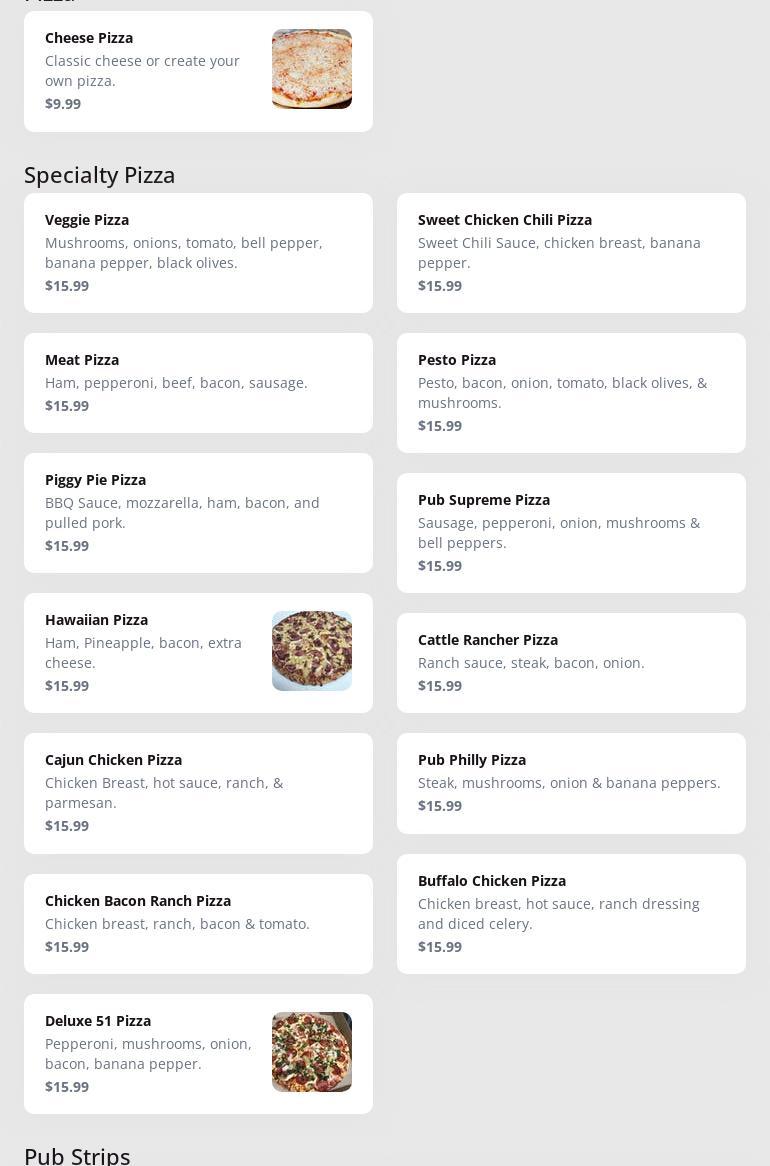
Task: Click the Hawaiian Pizza photo thumbnail
Action: coord(311,651)
